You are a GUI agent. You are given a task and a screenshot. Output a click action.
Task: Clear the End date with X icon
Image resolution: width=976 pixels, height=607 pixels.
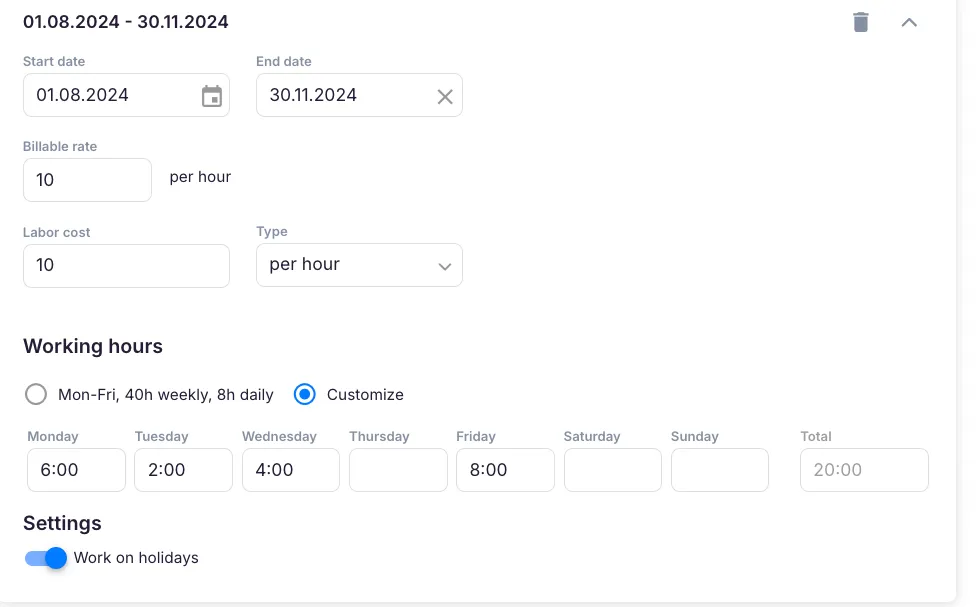(445, 96)
